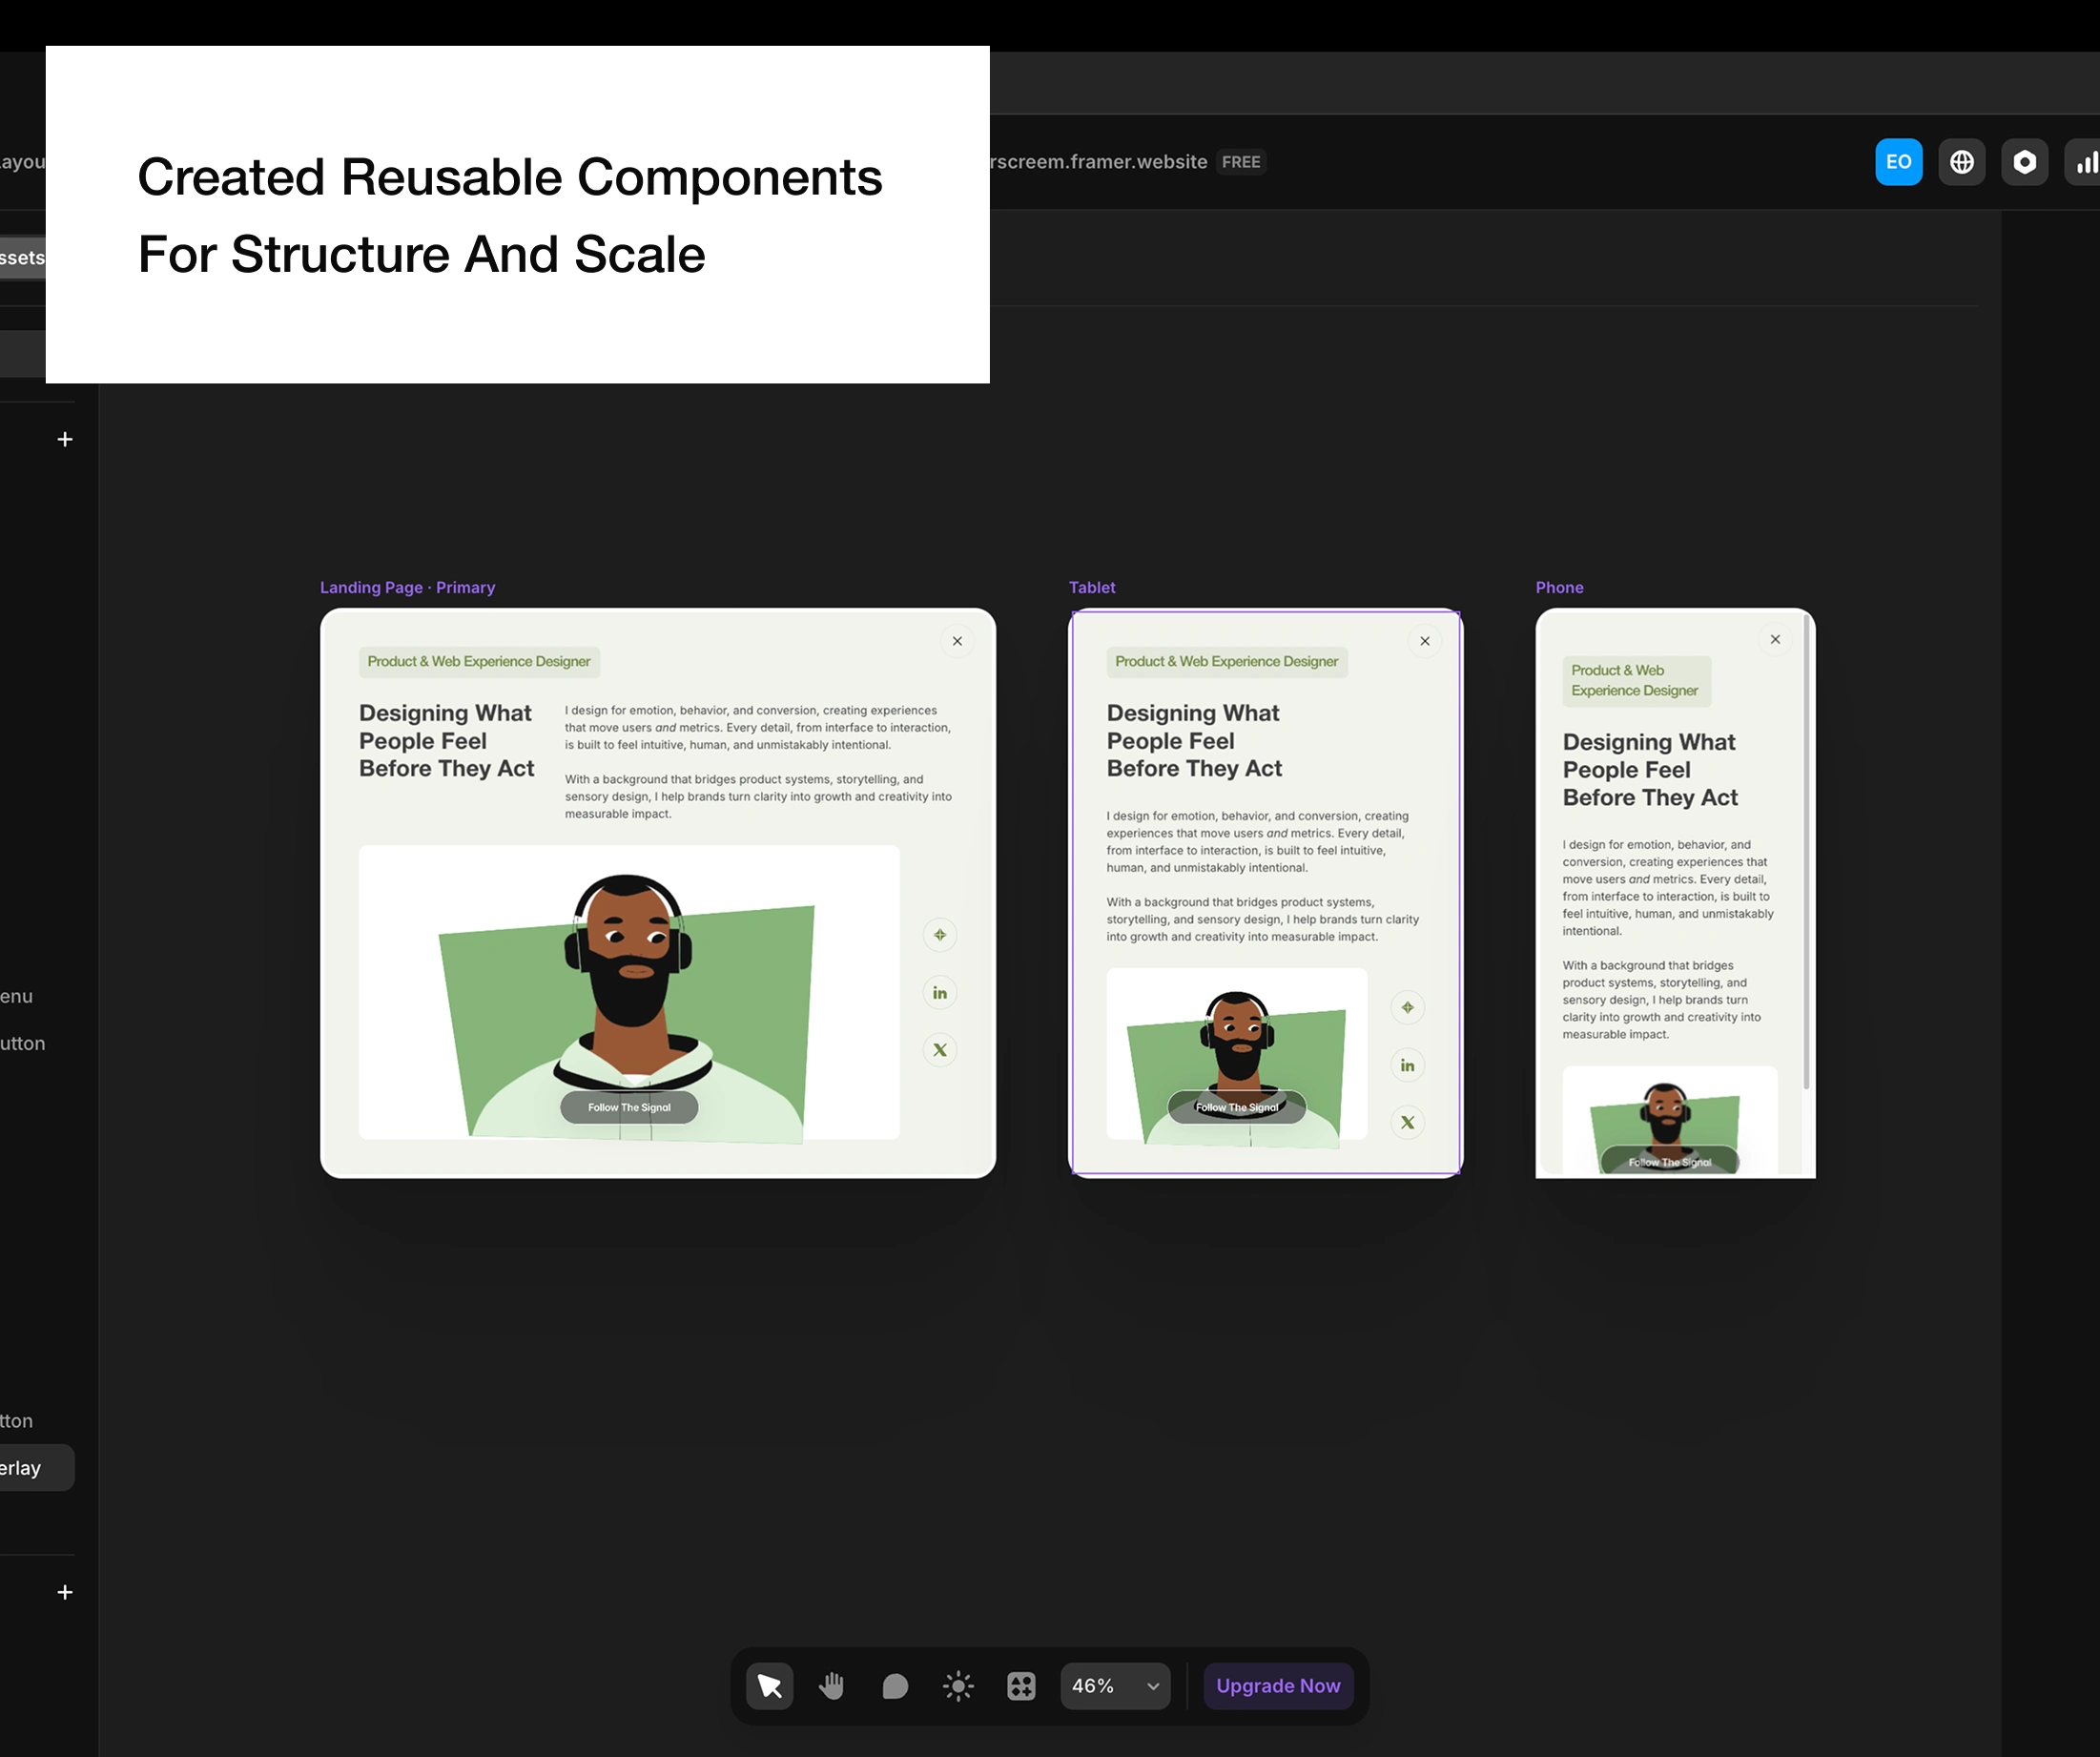The width and height of the screenshot is (2100, 1757).
Task: Click X social icon in Tablet frame
Action: pos(1407,1122)
